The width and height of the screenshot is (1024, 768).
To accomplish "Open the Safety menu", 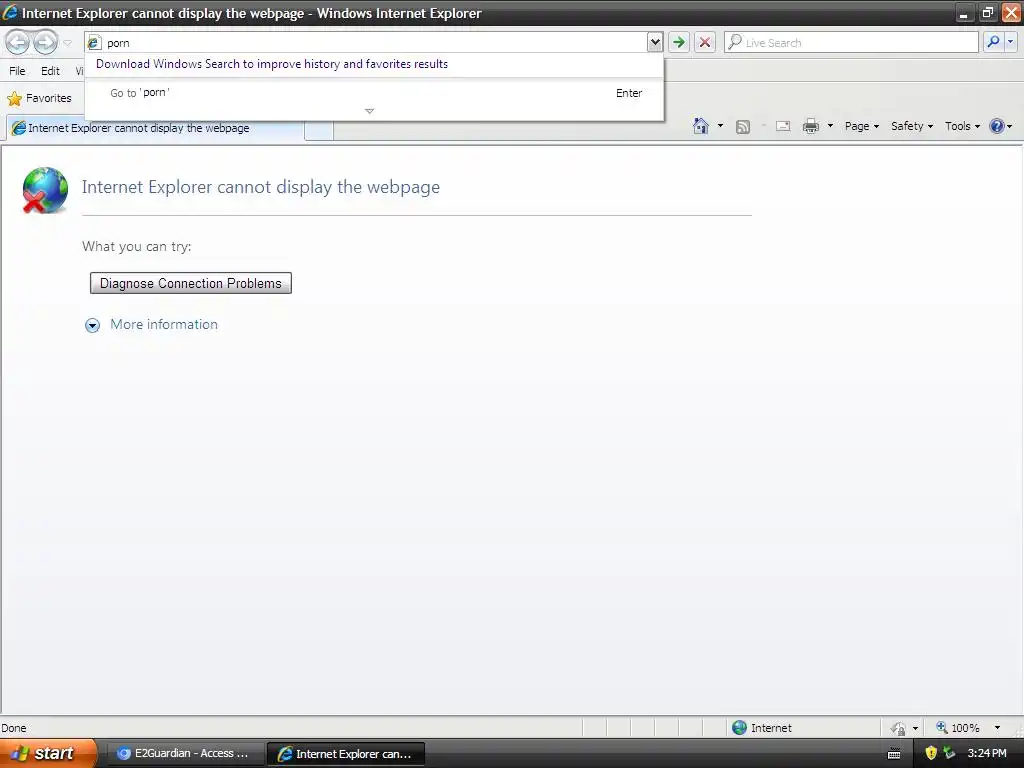I will pos(912,126).
